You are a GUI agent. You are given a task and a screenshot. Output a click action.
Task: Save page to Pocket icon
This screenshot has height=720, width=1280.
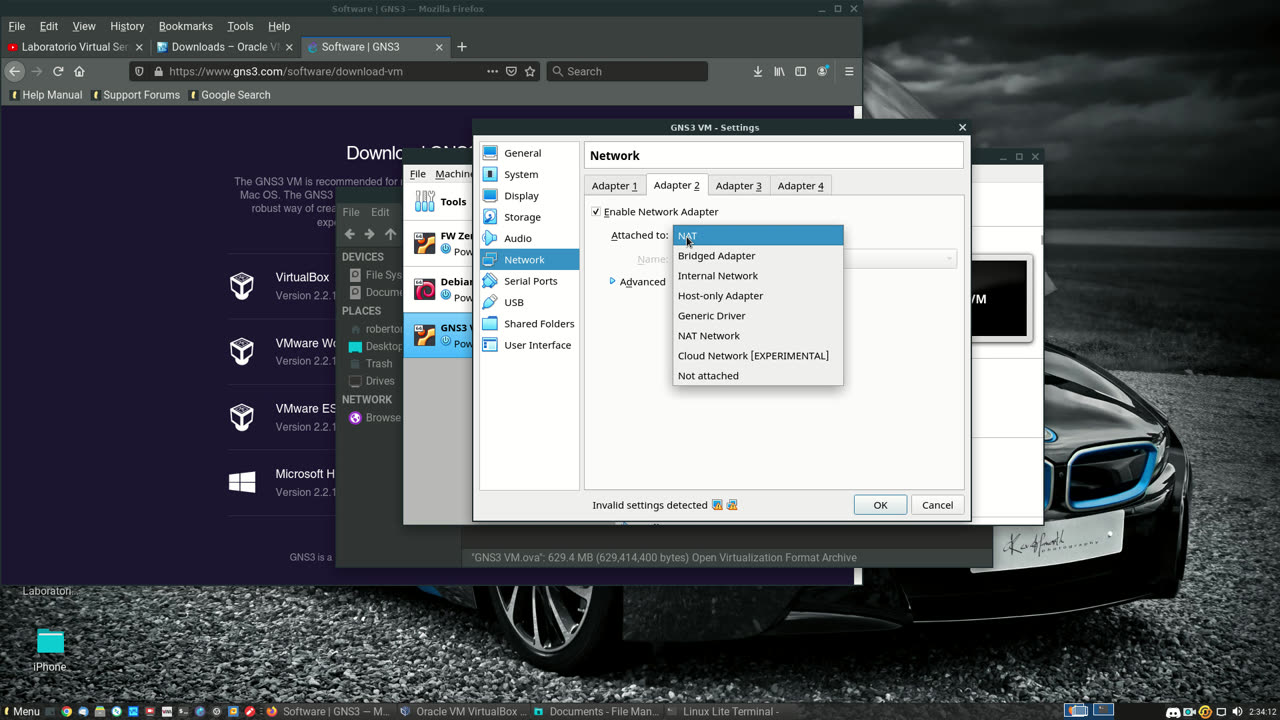[x=511, y=72]
